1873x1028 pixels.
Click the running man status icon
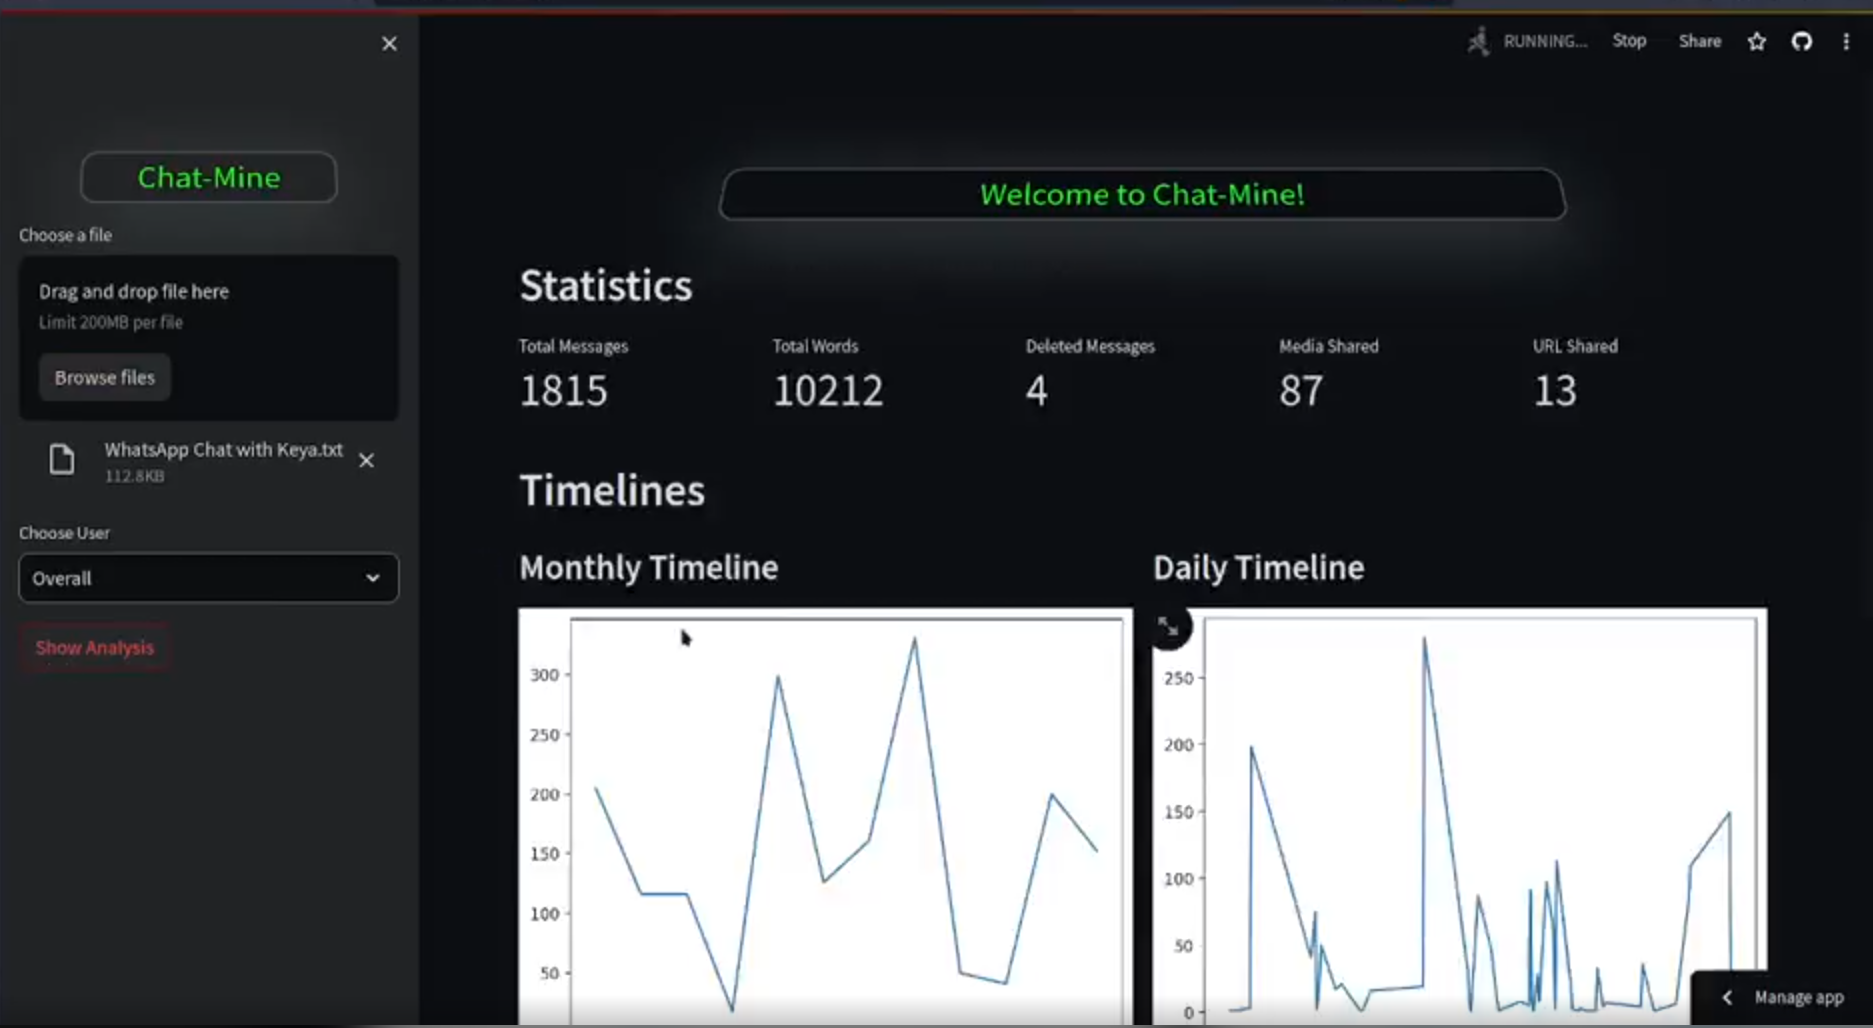pyautogui.click(x=1478, y=41)
